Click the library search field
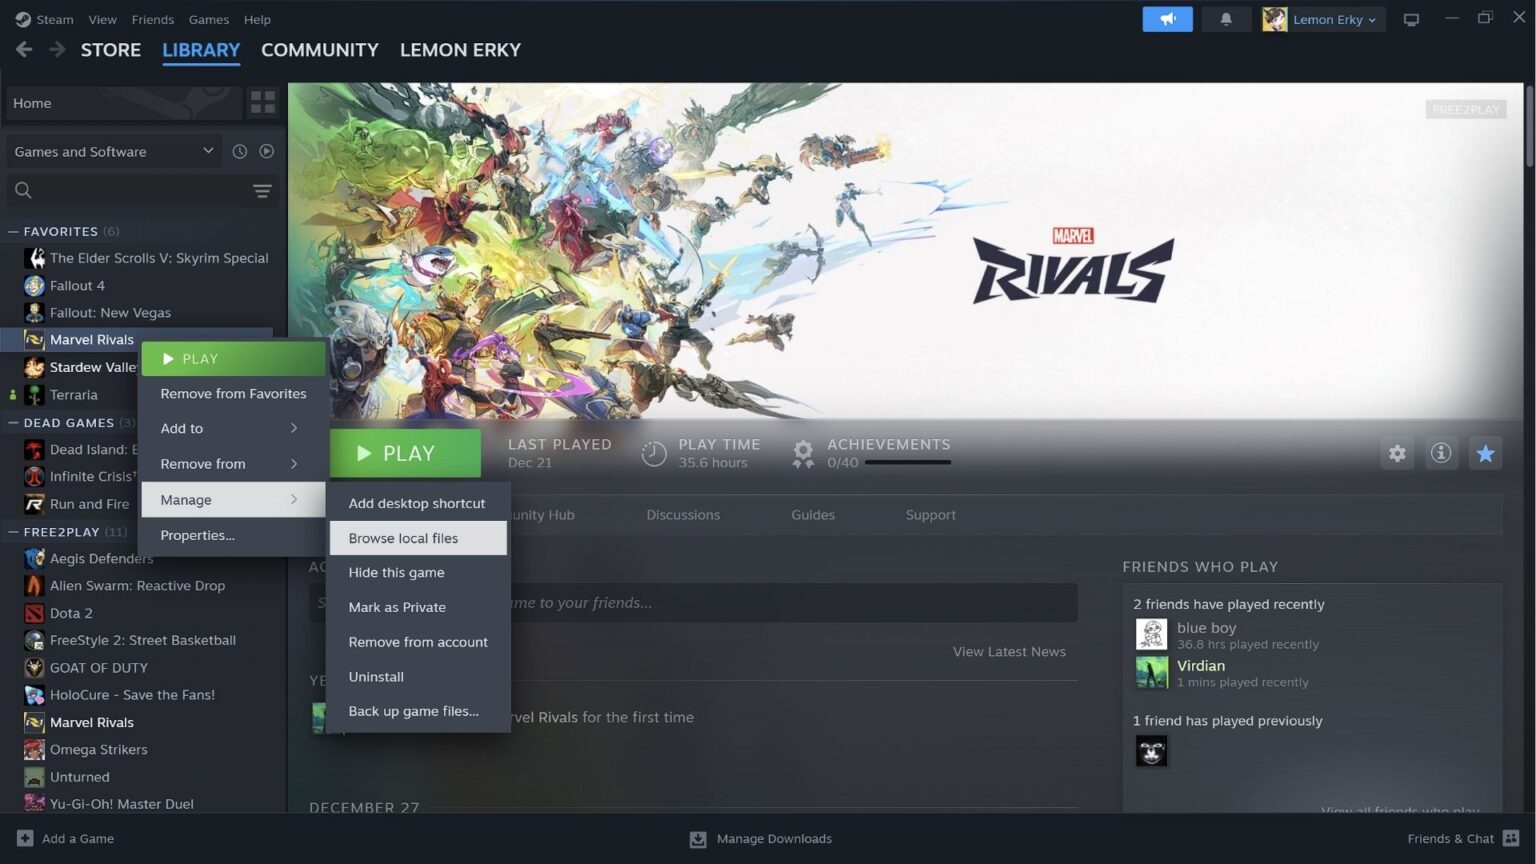This screenshot has height=864, width=1536. click(120, 190)
